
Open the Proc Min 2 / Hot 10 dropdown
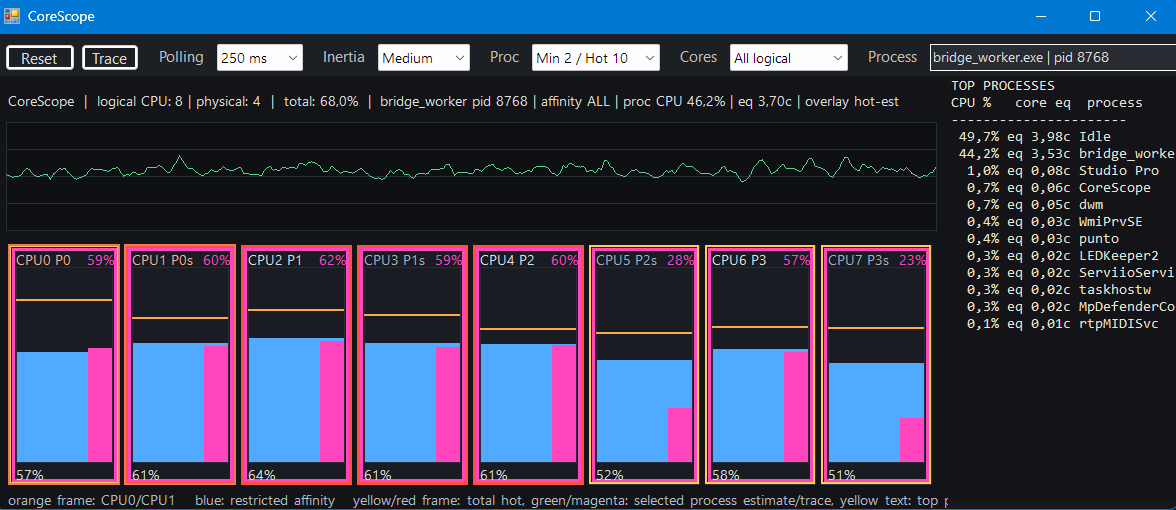(596, 58)
